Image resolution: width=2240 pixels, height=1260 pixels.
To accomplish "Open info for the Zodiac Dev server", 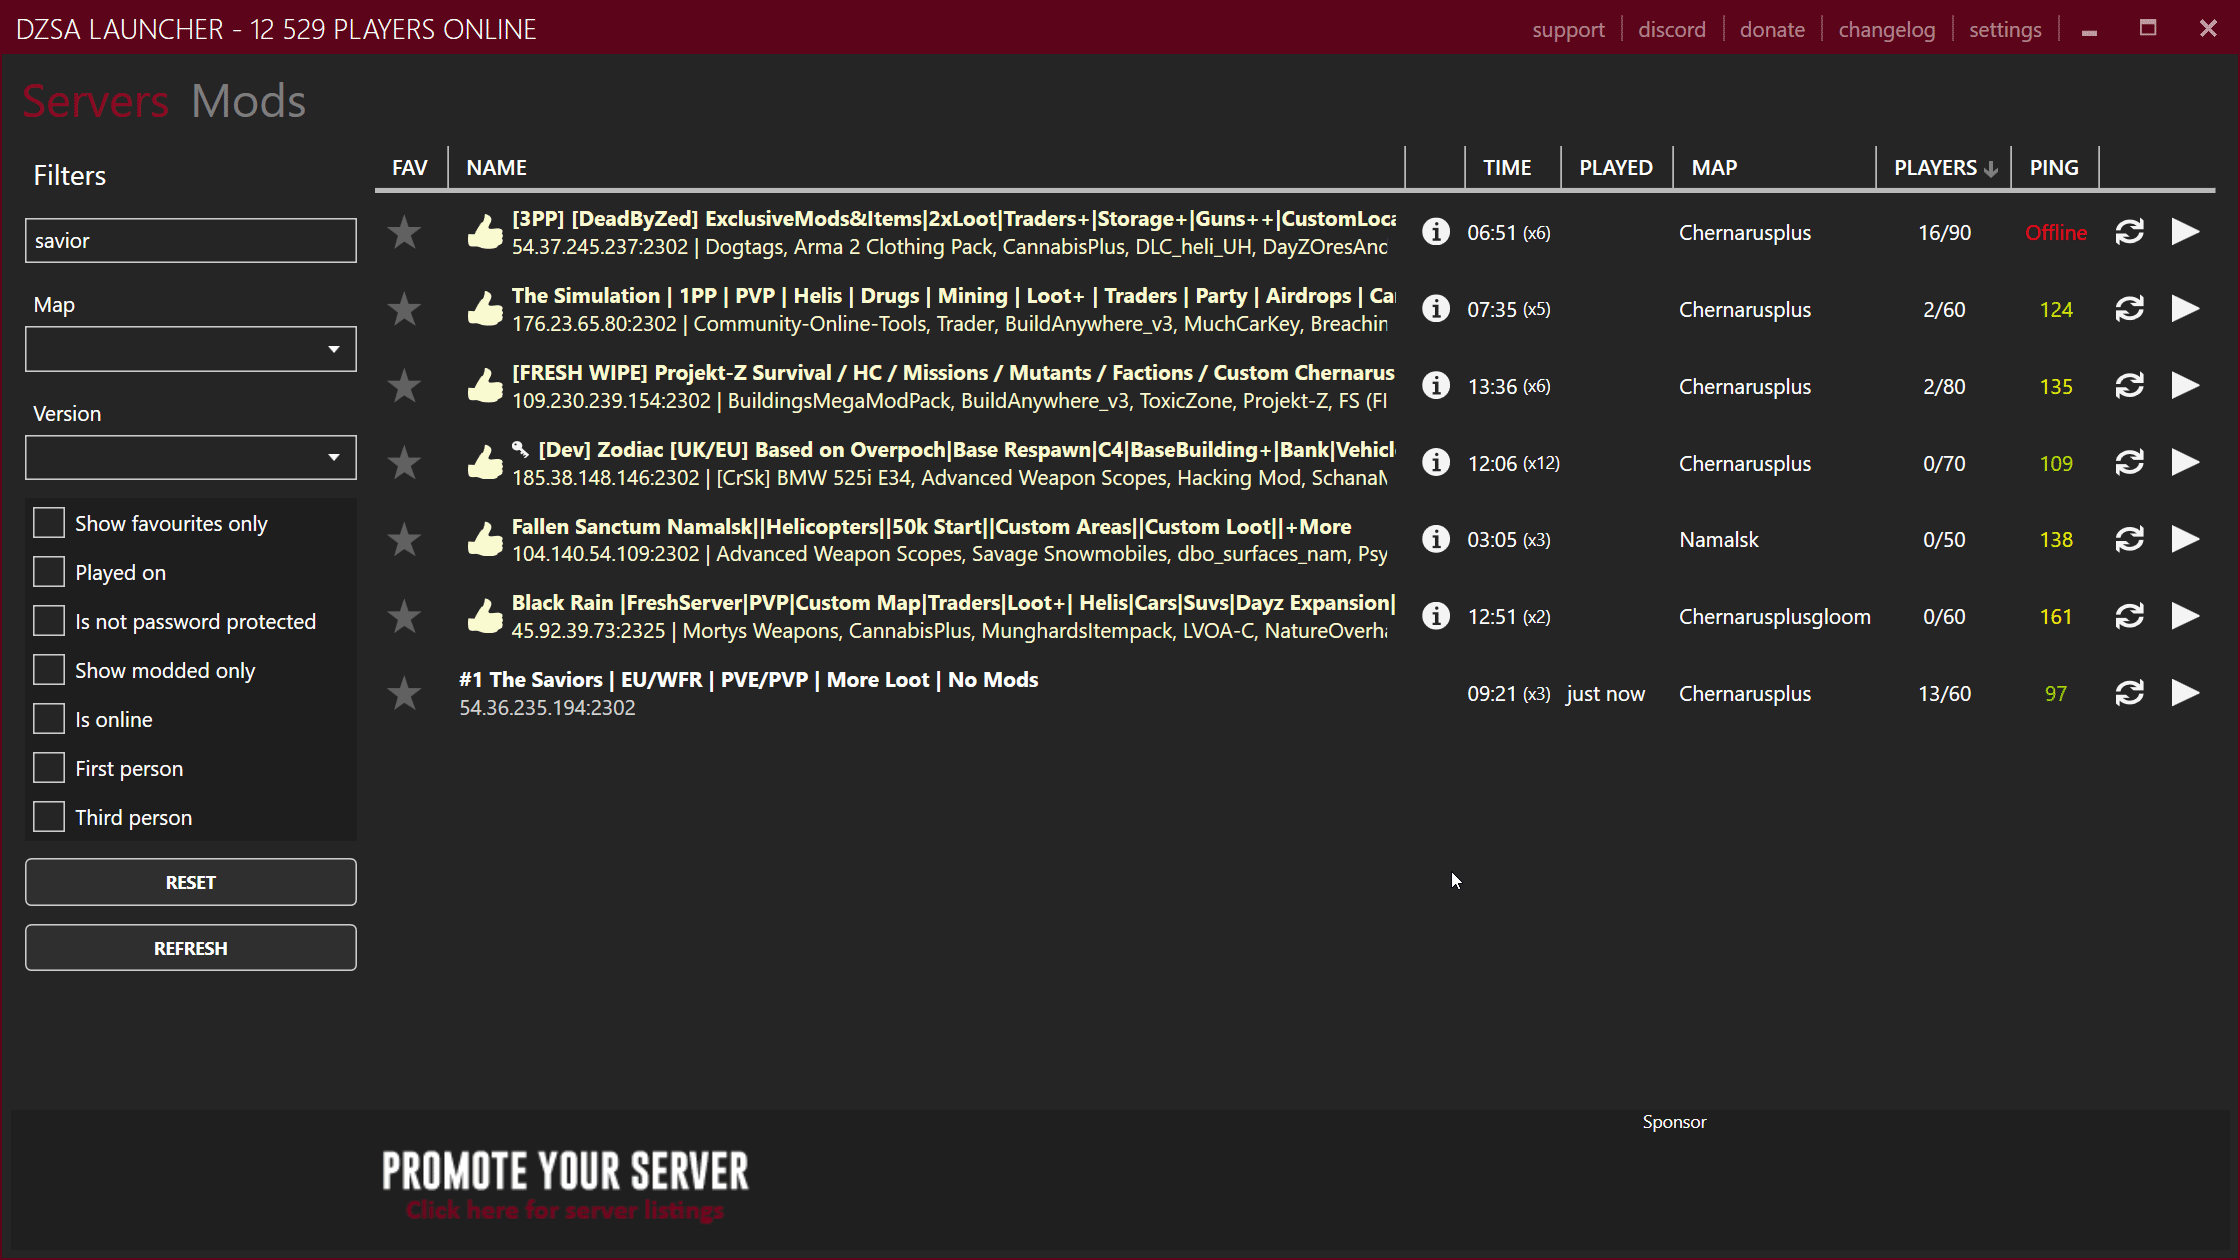I will pos(1436,462).
